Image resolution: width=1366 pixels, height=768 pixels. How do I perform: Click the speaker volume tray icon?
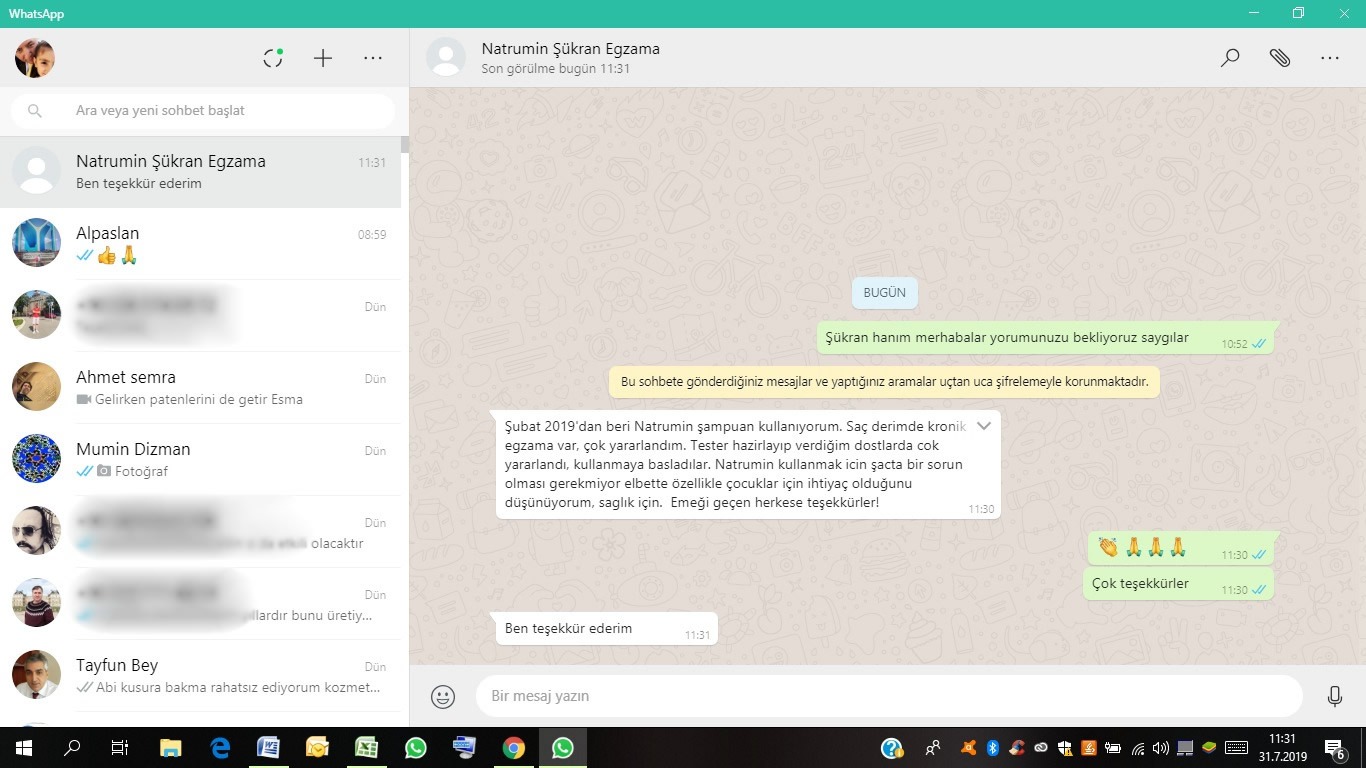[1161, 748]
